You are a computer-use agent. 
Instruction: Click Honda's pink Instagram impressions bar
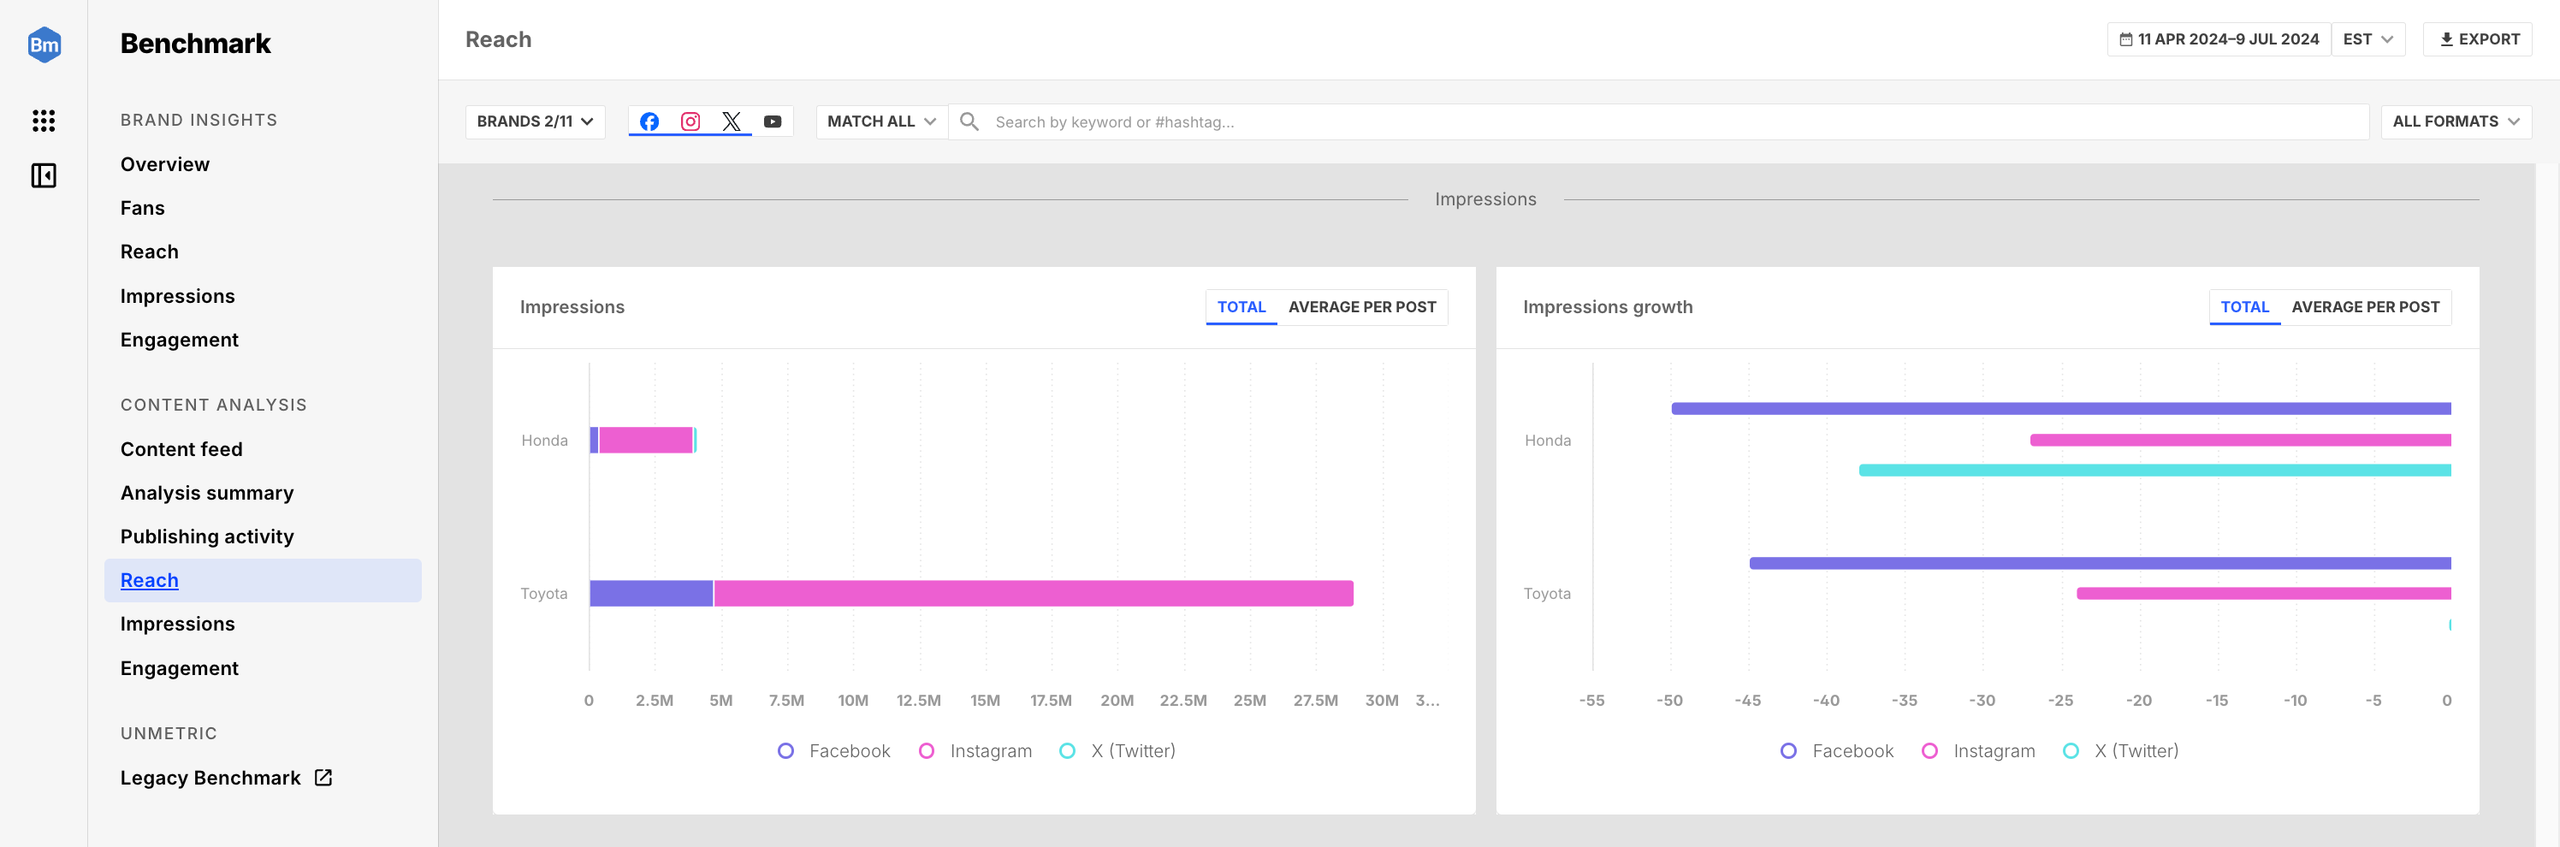(x=646, y=440)
